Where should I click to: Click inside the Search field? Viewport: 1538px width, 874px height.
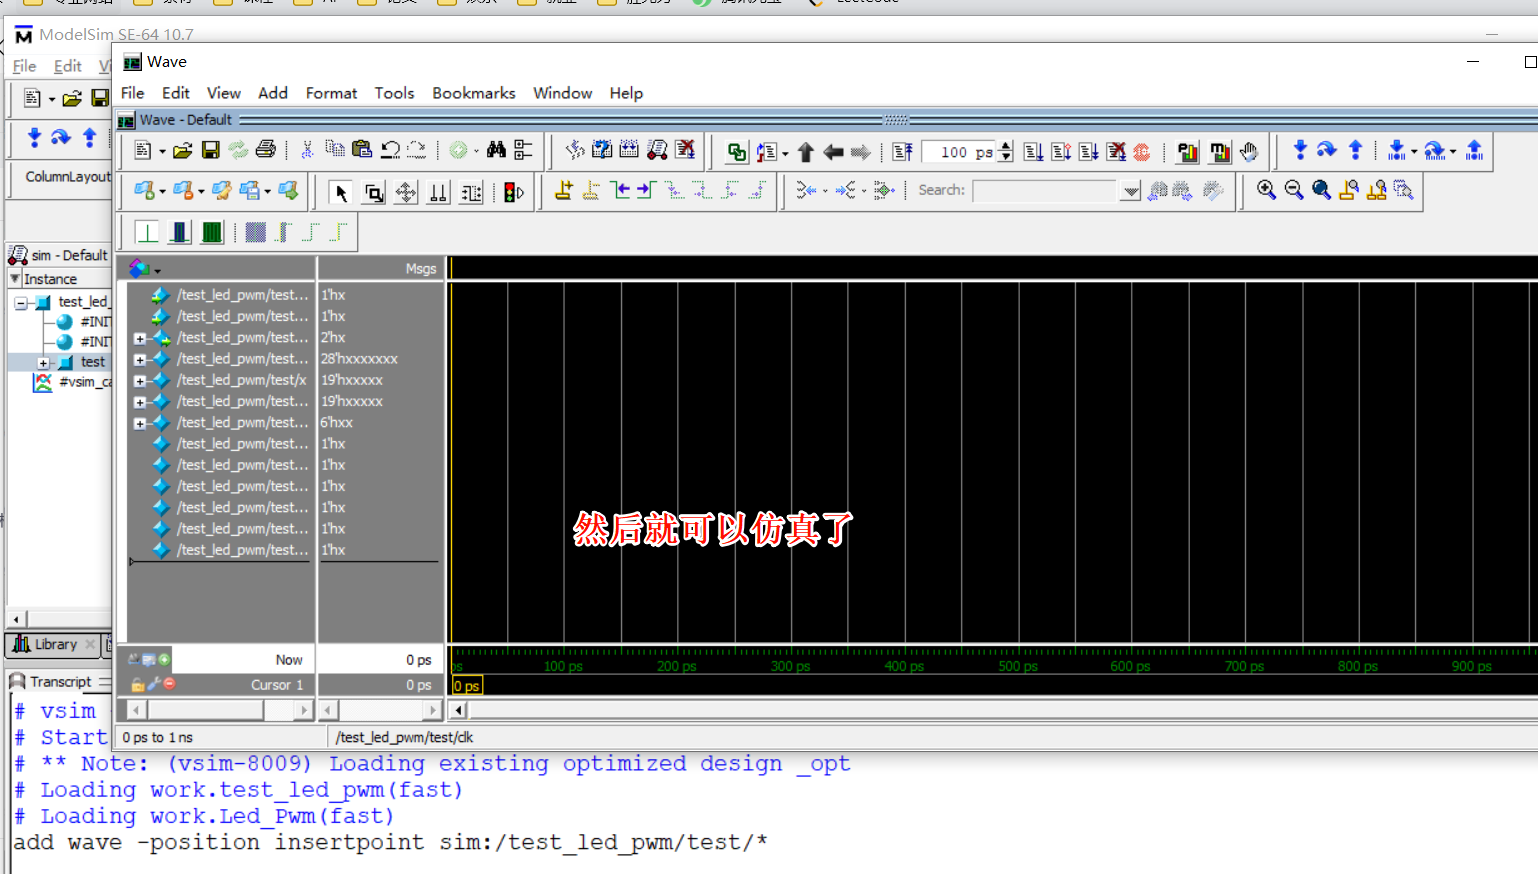pyautogui.click(x=1045, y=190)
